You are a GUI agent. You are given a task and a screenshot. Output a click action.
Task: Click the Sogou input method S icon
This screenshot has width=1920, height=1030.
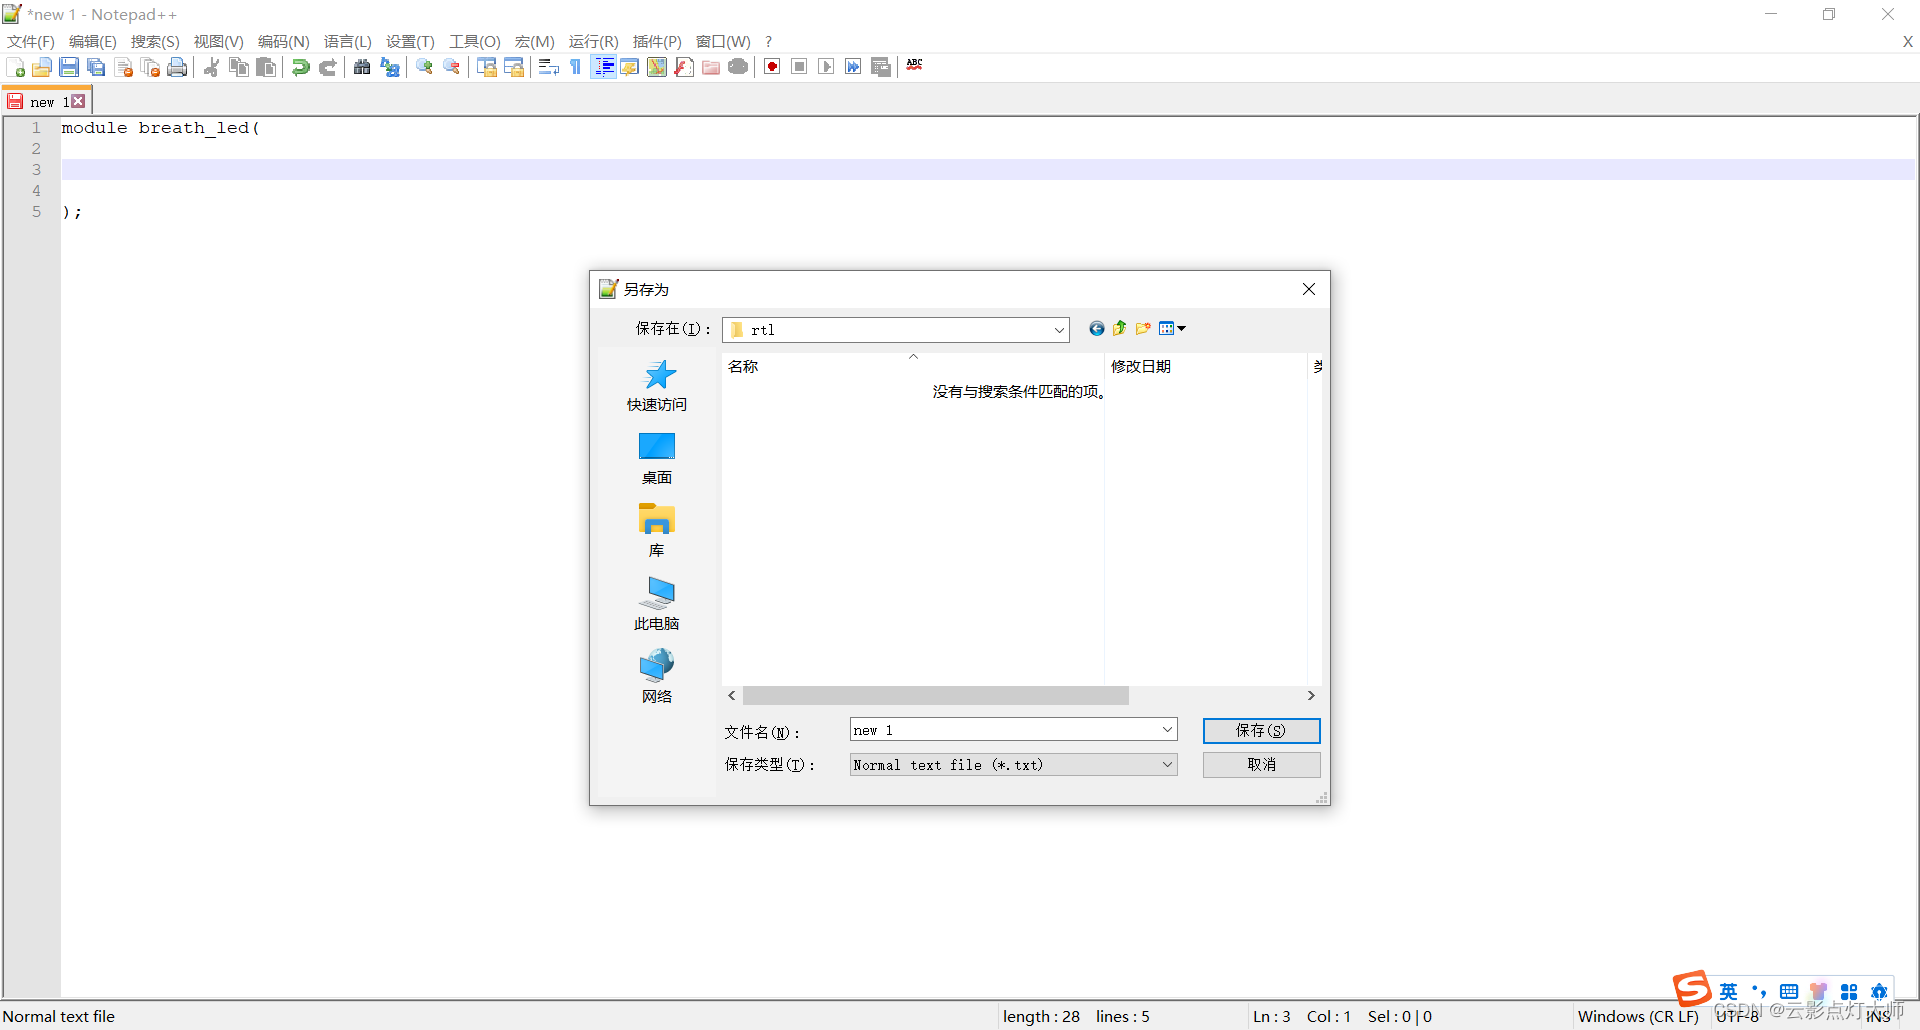1692,989
